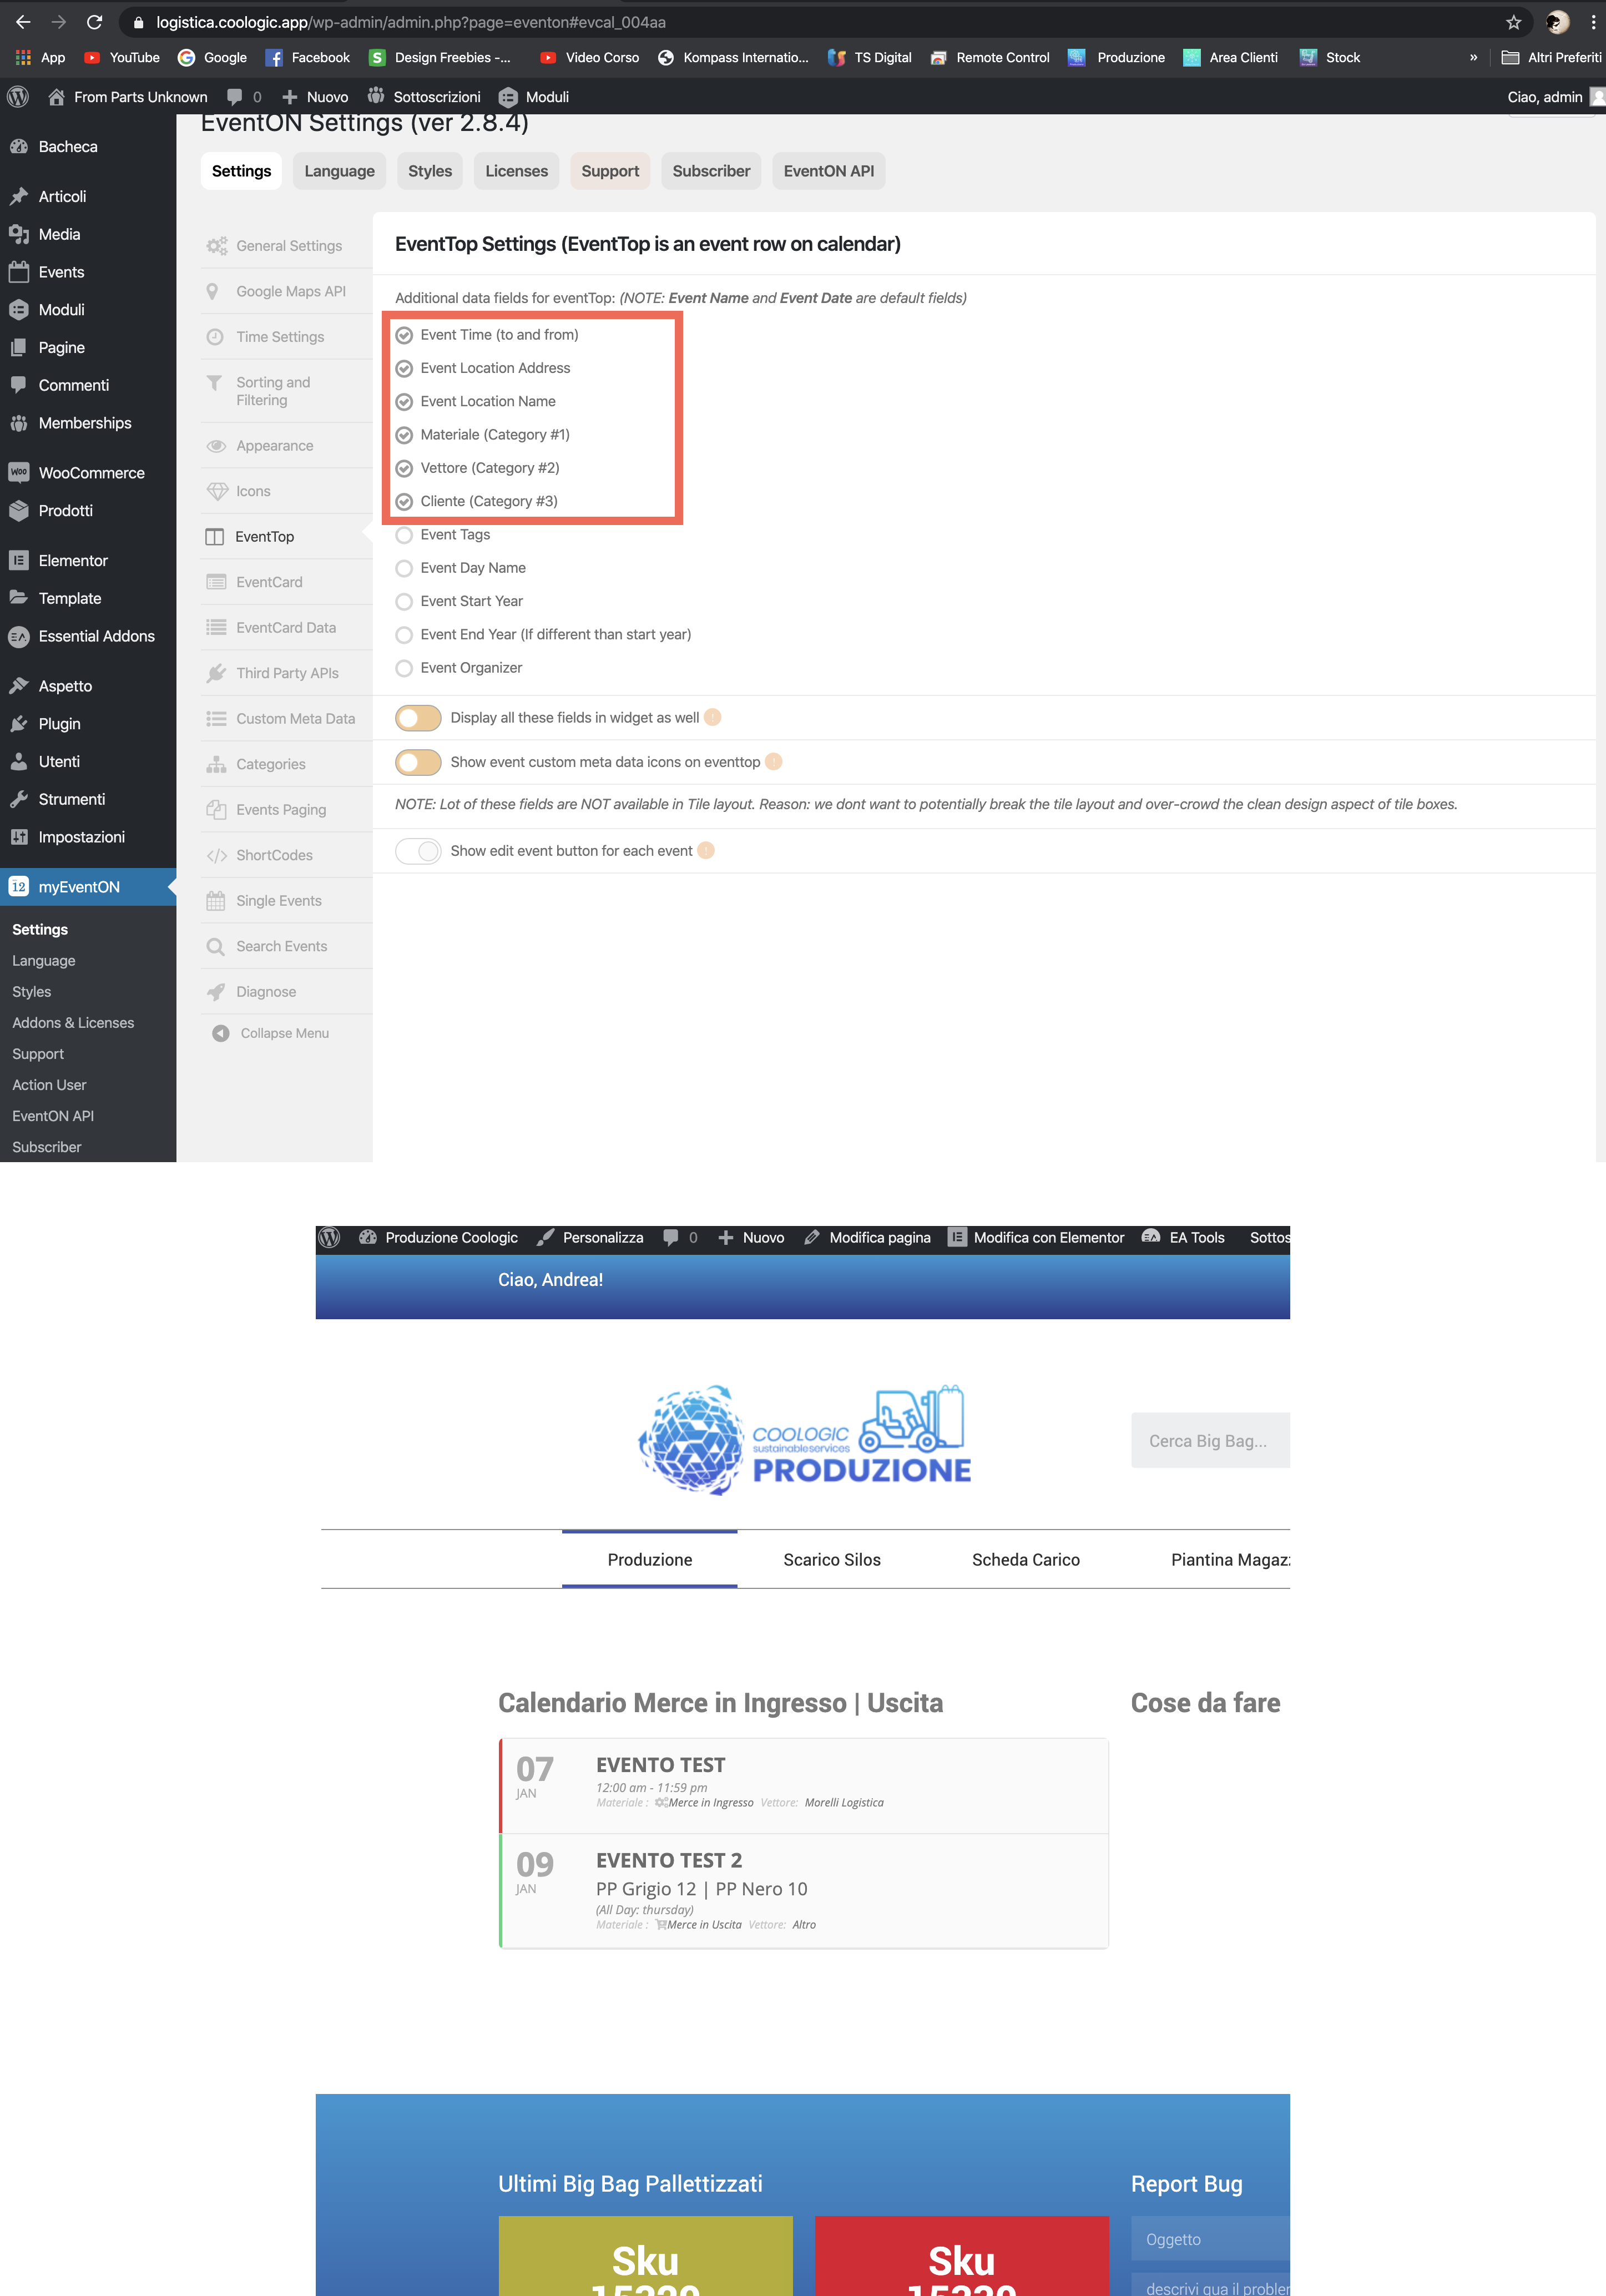The width and height of the screenshot is (1606, 2296).
Task: Open WordPress logo menu in admin bar
Action: [x=18, y=97]
